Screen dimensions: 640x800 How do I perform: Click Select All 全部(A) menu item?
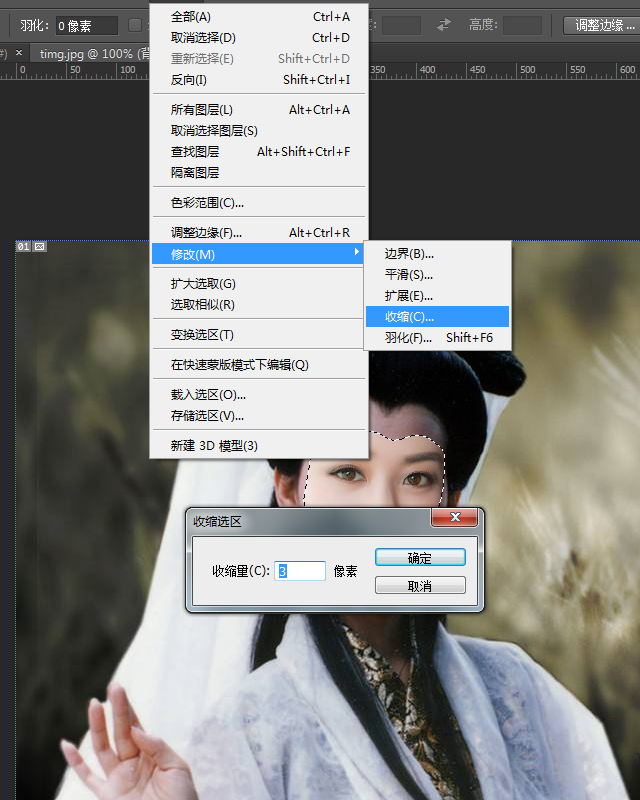[259, 17]
